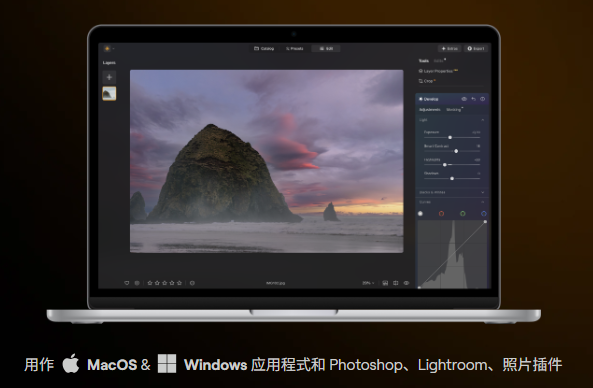Switch to the Presets tab
The height and width of the screenshot is (388, 593).
295,48
